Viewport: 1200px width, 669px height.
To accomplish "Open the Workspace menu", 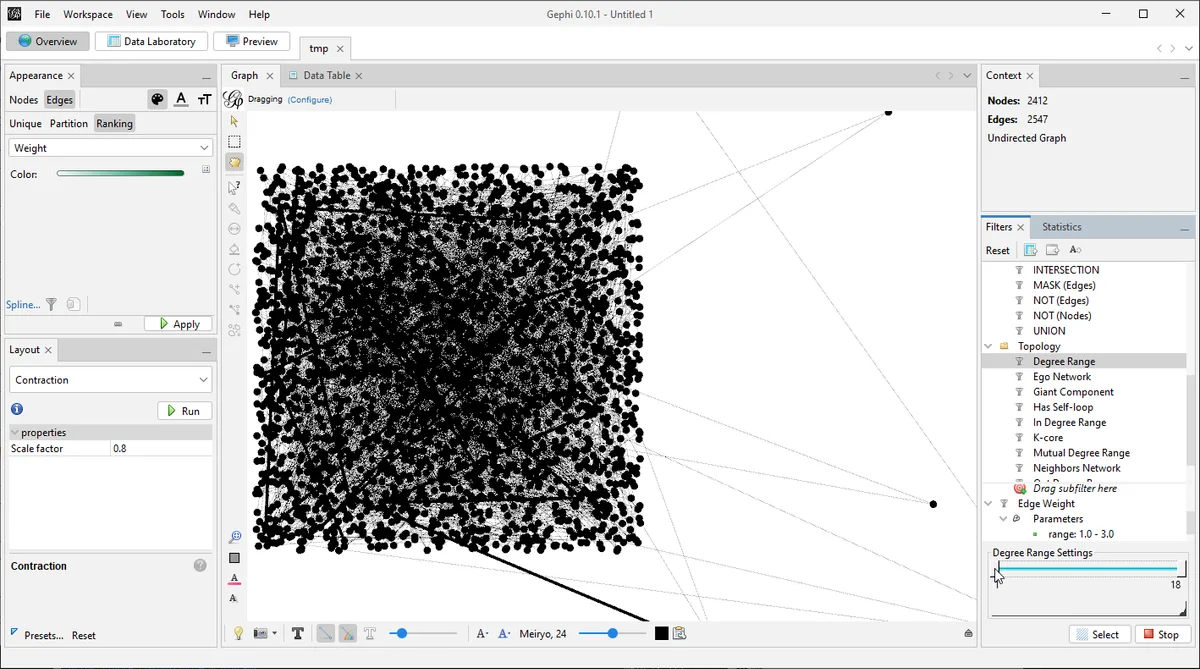I will coord(88,15).
